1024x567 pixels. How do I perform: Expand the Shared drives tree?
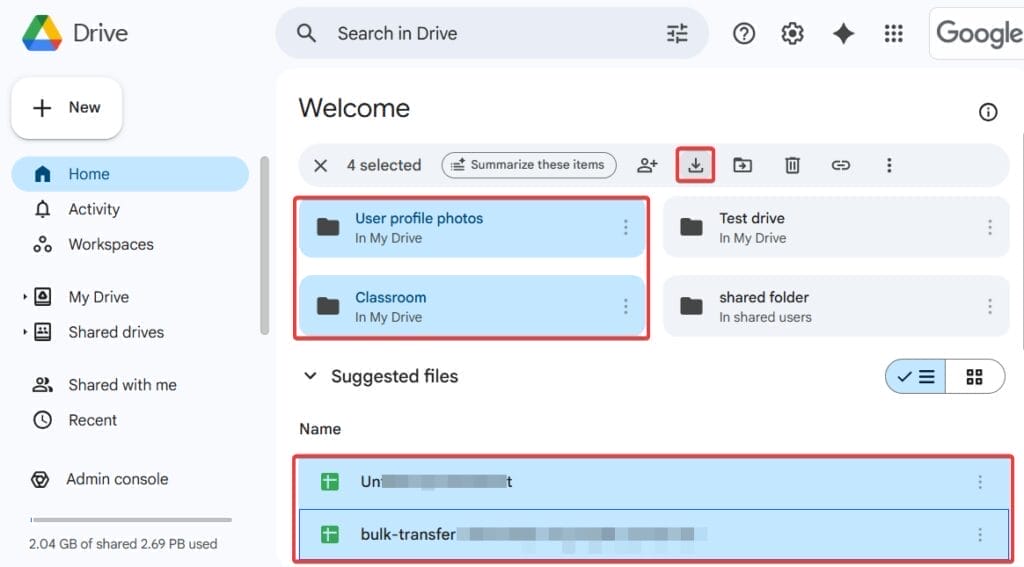coord(25,332)
